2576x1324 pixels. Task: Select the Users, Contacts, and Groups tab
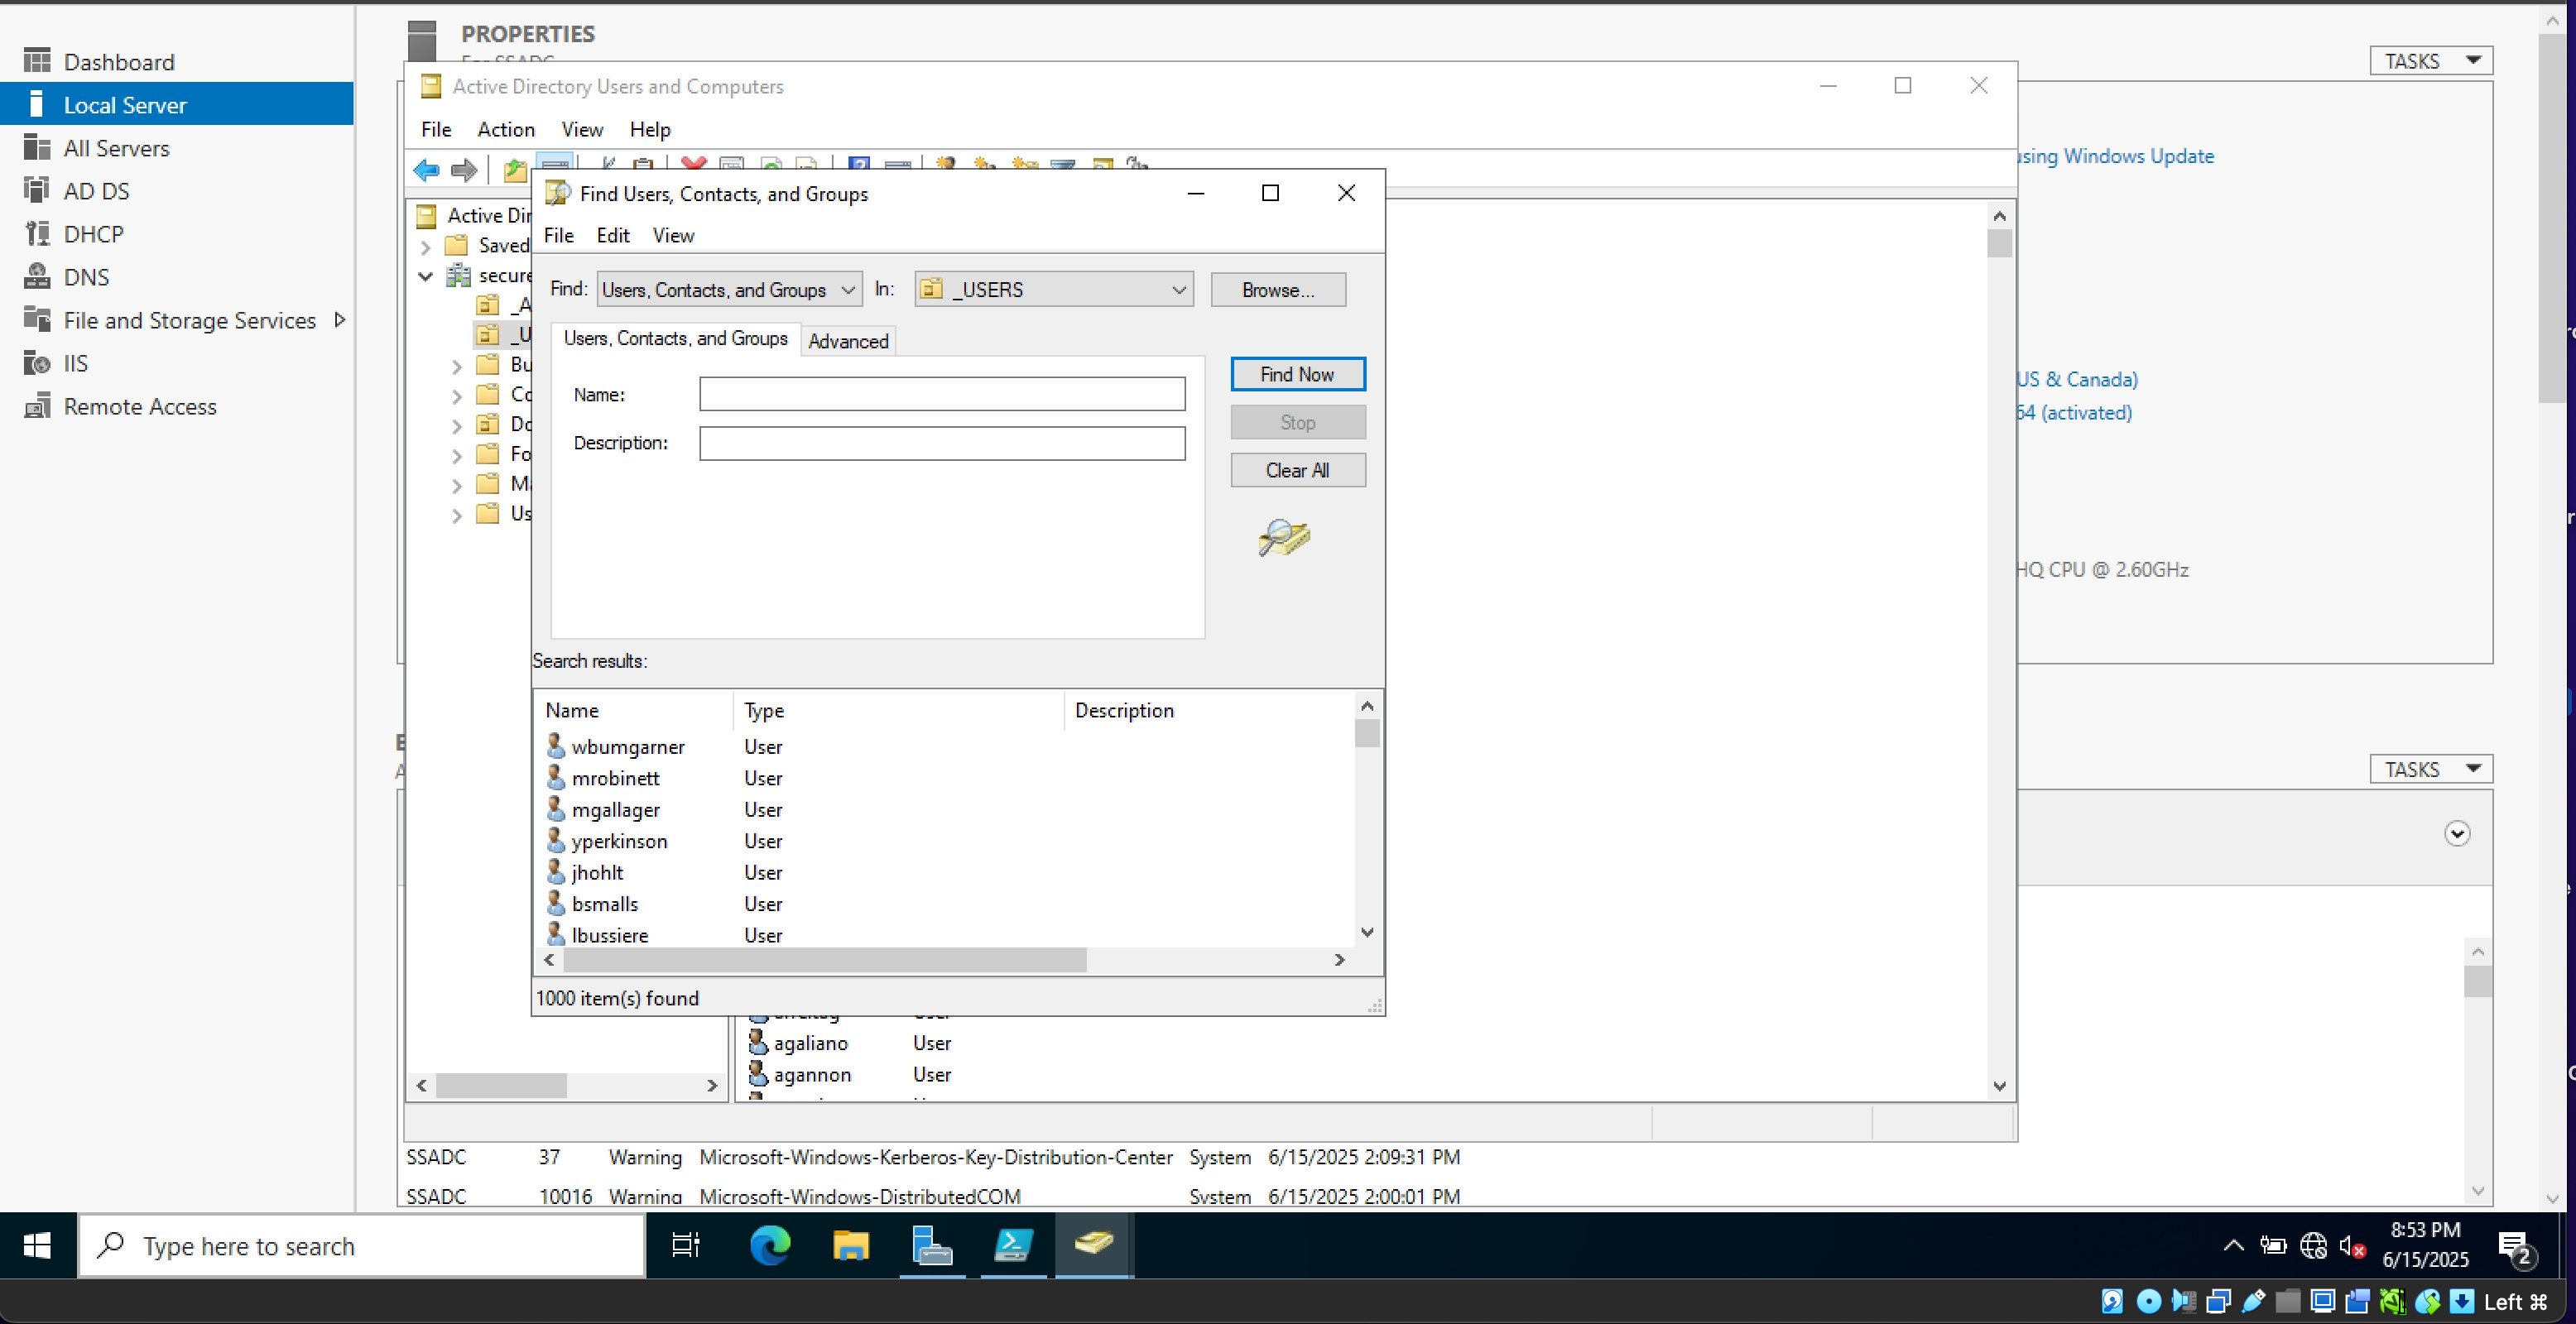(x=675, y=338)
